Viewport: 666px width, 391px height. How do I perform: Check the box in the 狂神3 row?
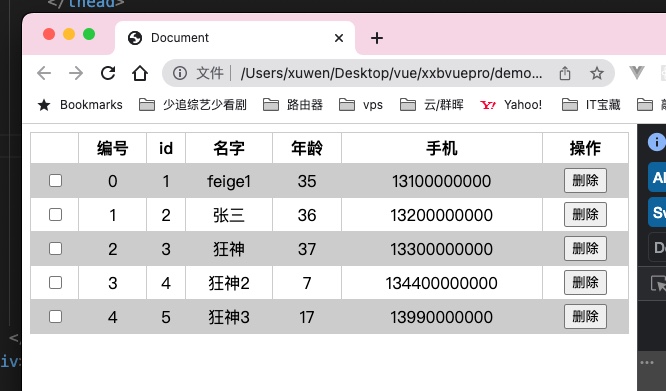[55, 316]
